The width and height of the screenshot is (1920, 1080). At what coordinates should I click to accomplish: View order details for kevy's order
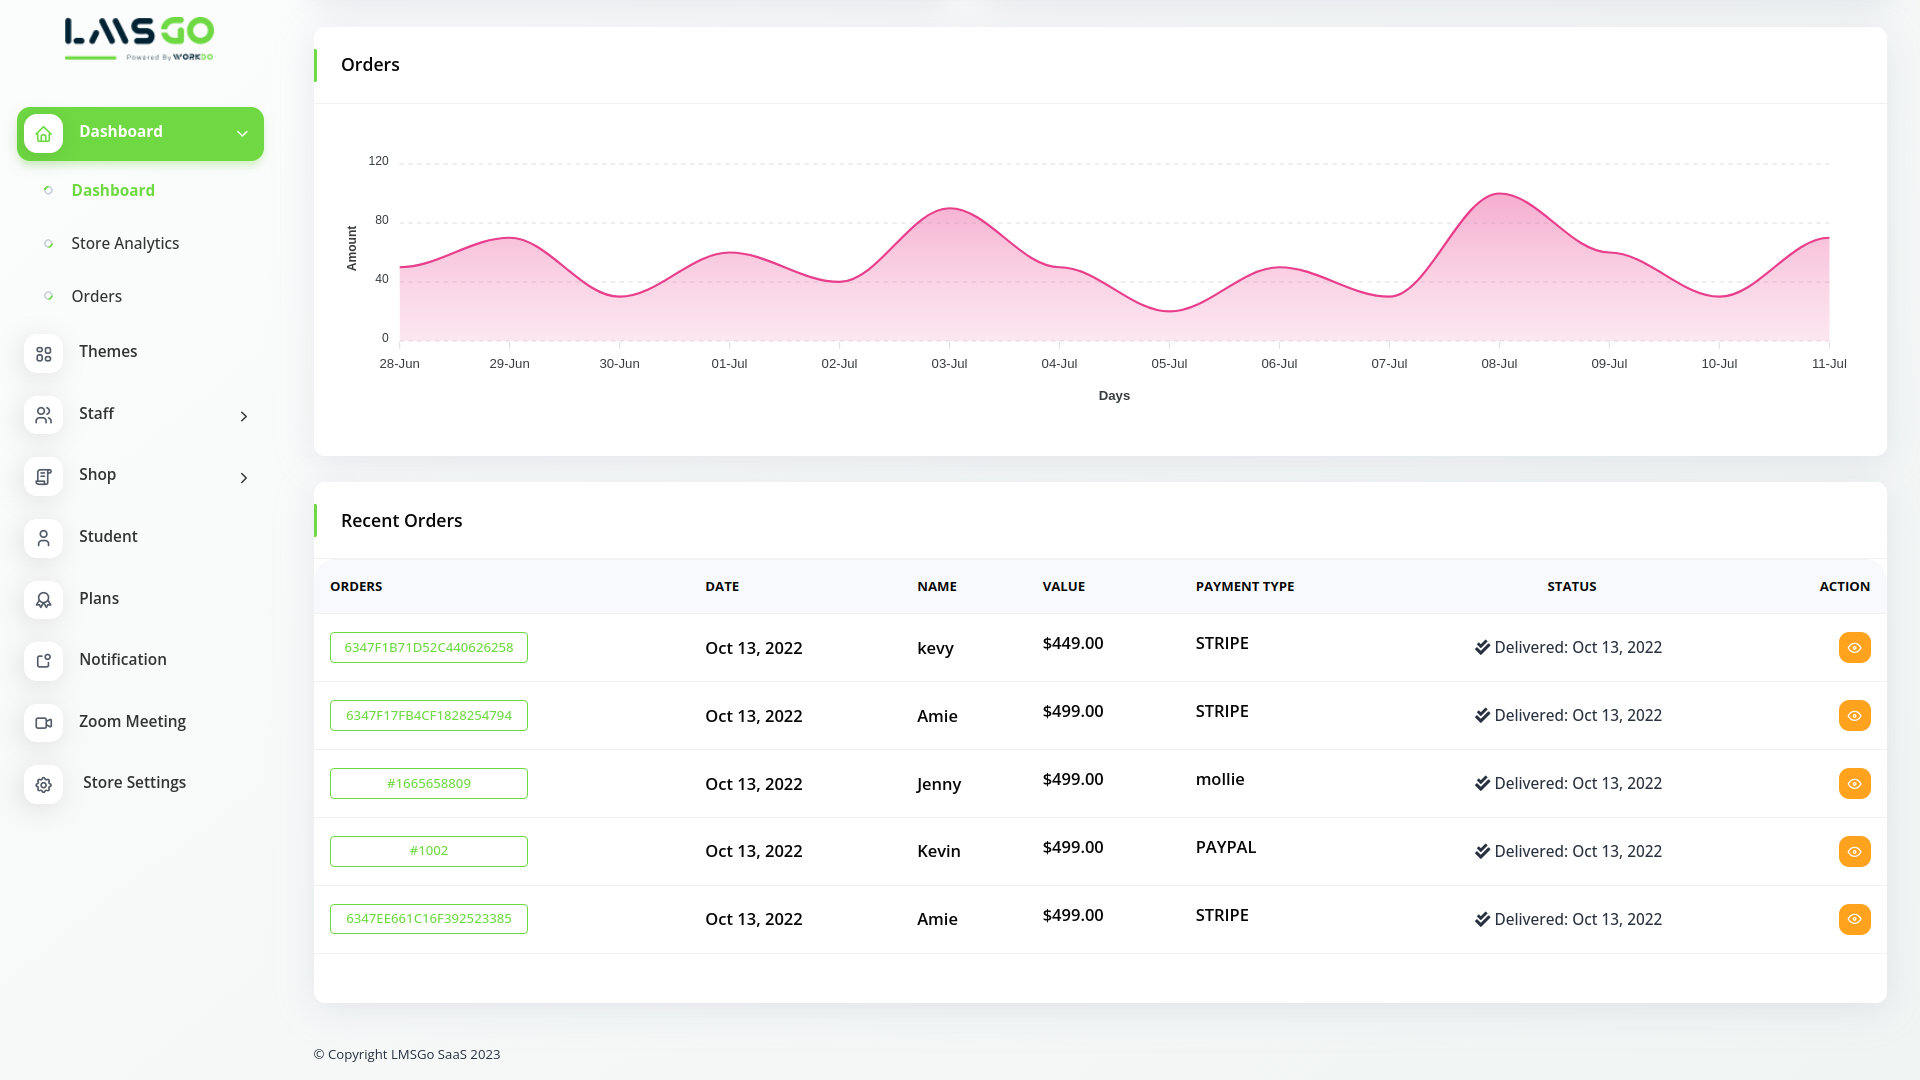pyautogui.click(x=1854, y=648)
